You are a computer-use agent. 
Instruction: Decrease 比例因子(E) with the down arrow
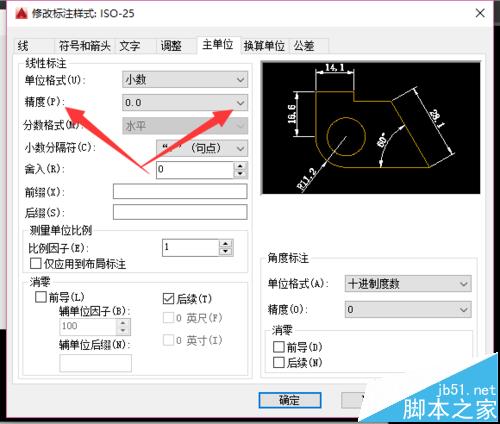click(226, 252)
